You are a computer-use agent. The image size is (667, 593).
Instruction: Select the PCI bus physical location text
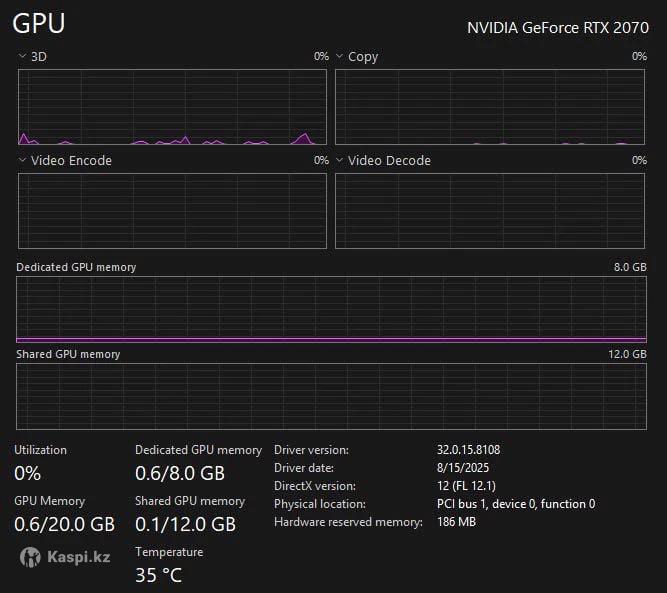[x=516, y=504]
